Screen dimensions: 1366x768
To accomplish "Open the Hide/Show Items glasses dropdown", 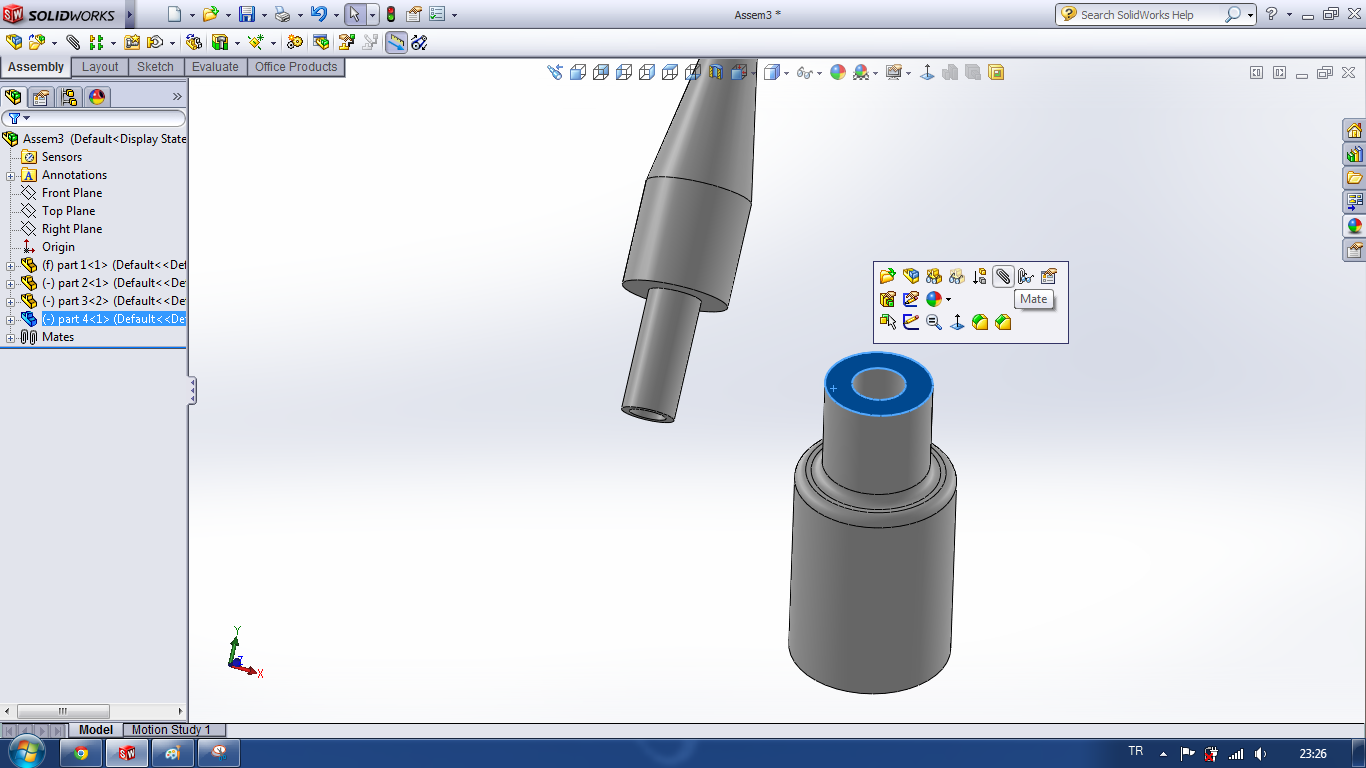I will pos(807,72).
